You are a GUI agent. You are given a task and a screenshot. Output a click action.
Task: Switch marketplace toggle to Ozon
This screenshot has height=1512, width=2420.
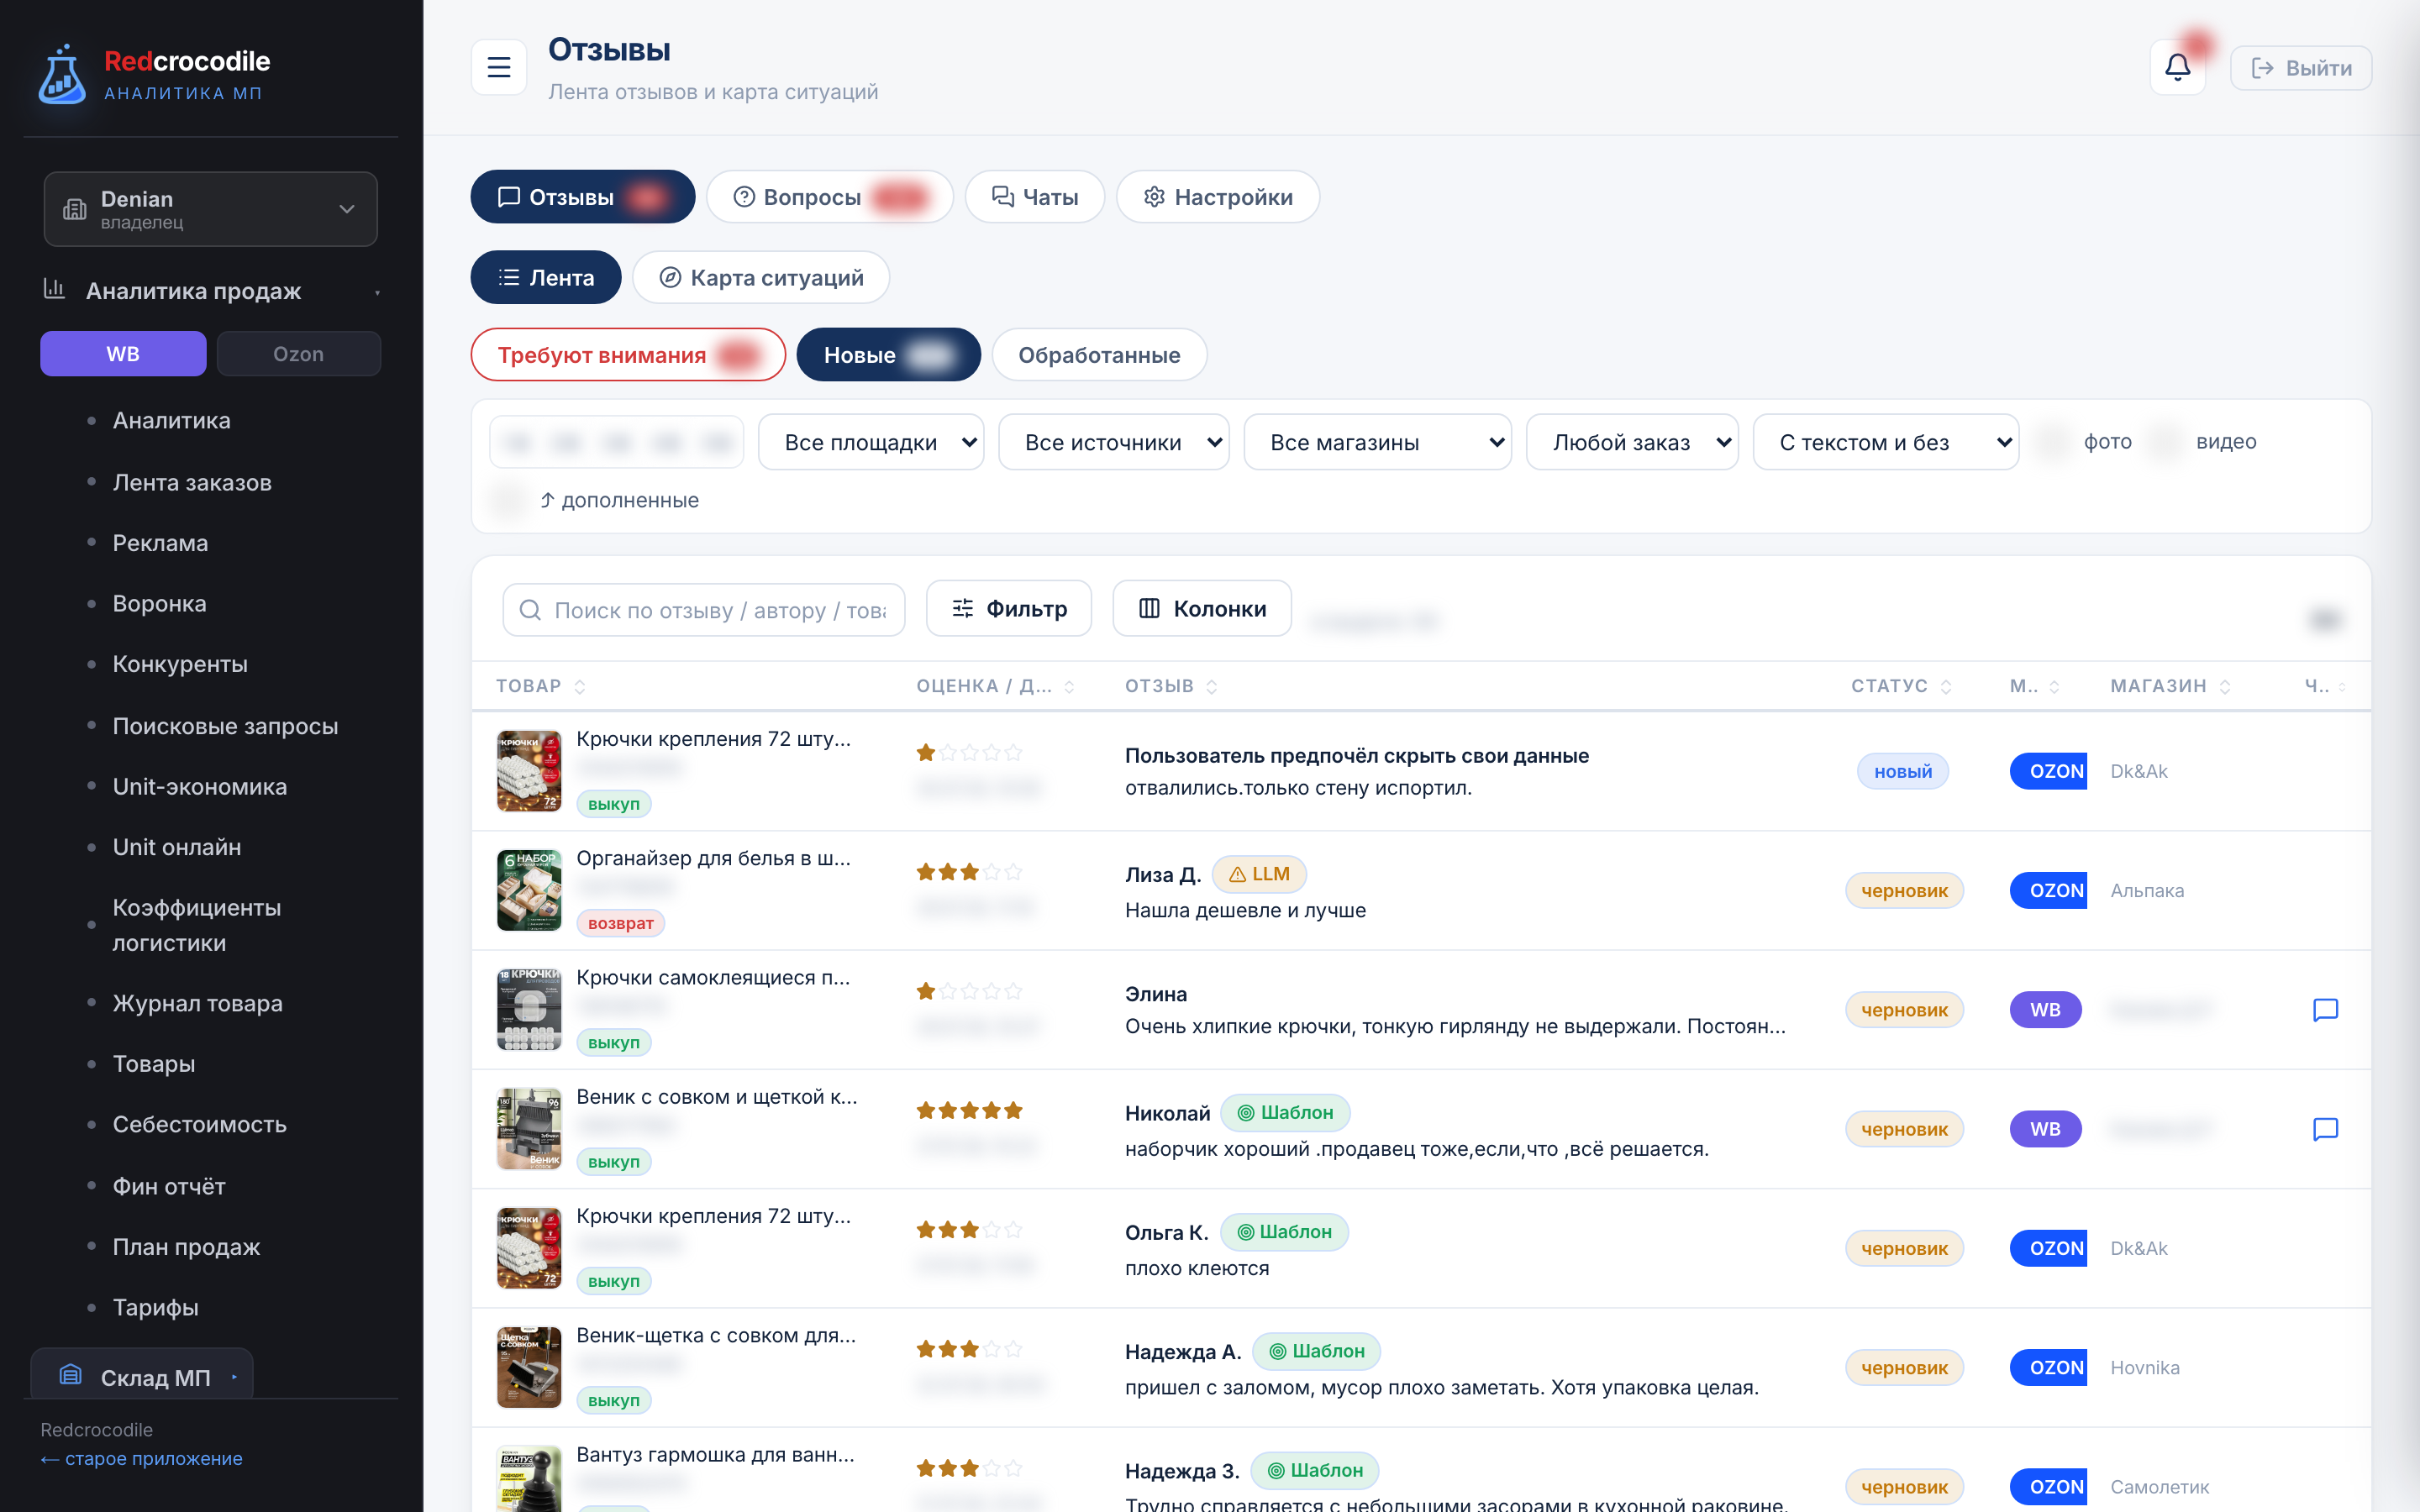pyautogui.click(x=298, y=354)
